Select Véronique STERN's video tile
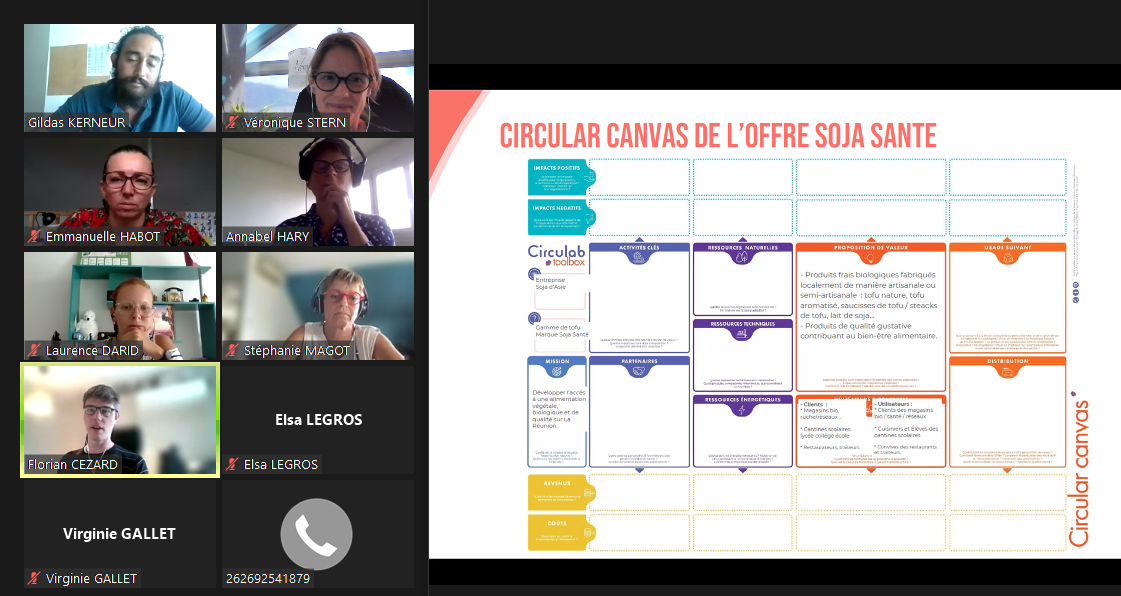Viewport: 1121px width, 596px height. (x=317, y=78)
